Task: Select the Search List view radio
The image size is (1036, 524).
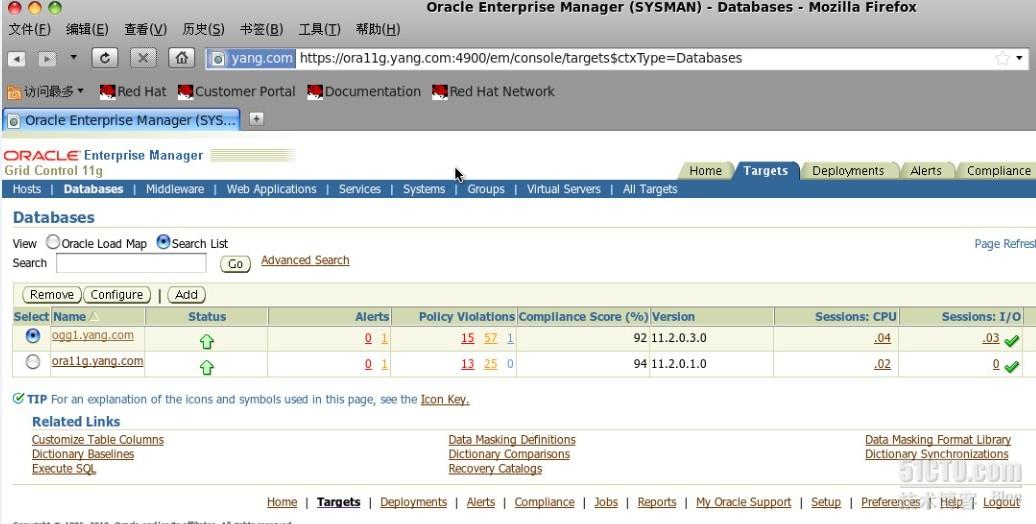Action: 163,243
